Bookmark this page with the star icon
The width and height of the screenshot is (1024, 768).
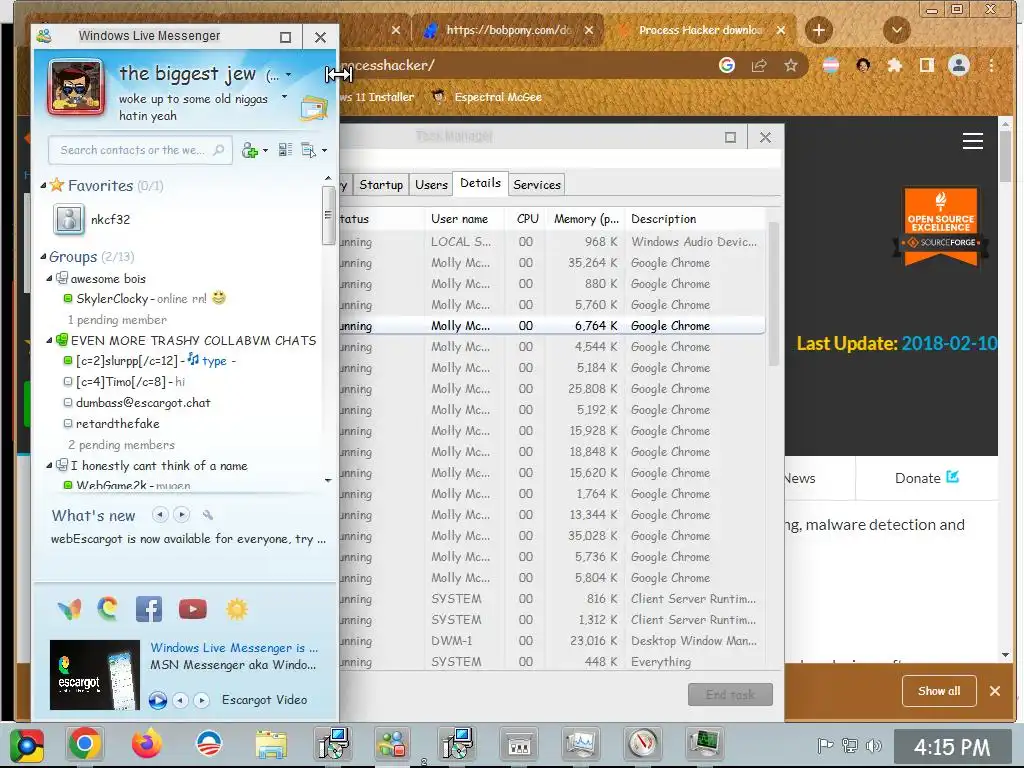click(791, 65)
